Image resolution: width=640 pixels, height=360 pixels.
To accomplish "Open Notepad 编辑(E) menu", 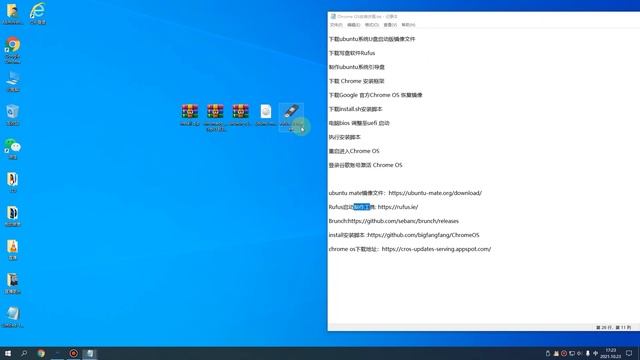I will pos(354,25).
